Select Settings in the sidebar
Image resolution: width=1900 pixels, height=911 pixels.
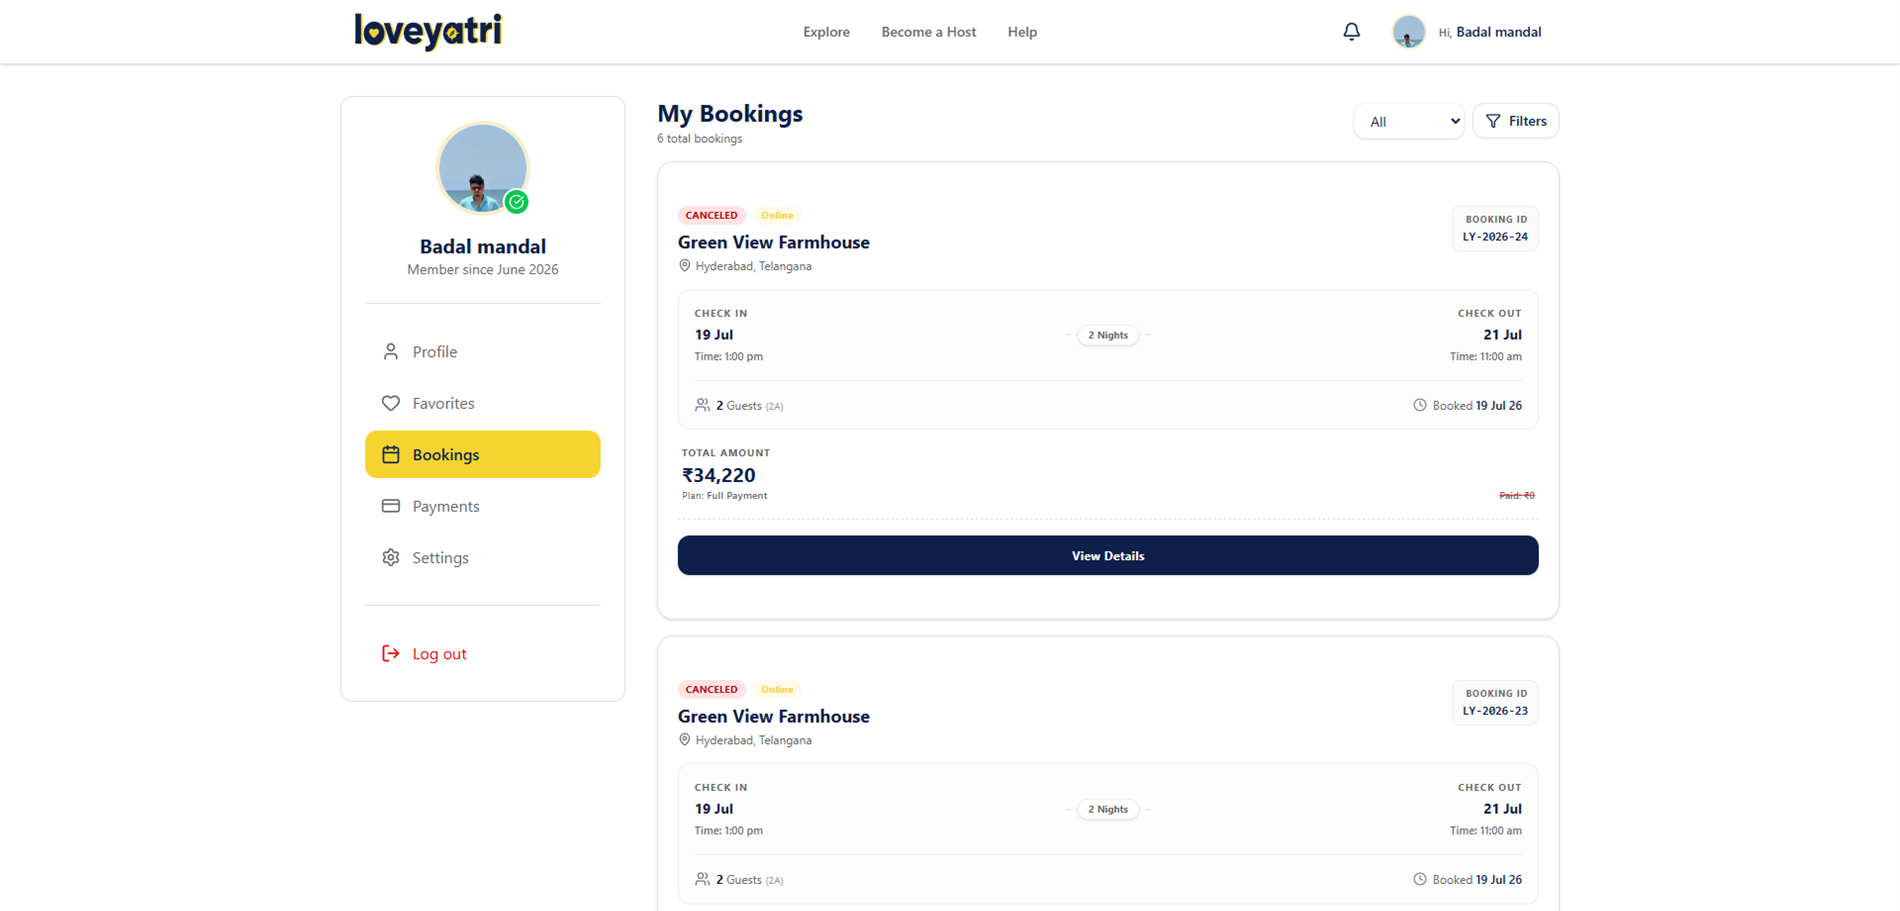point(483,558)
